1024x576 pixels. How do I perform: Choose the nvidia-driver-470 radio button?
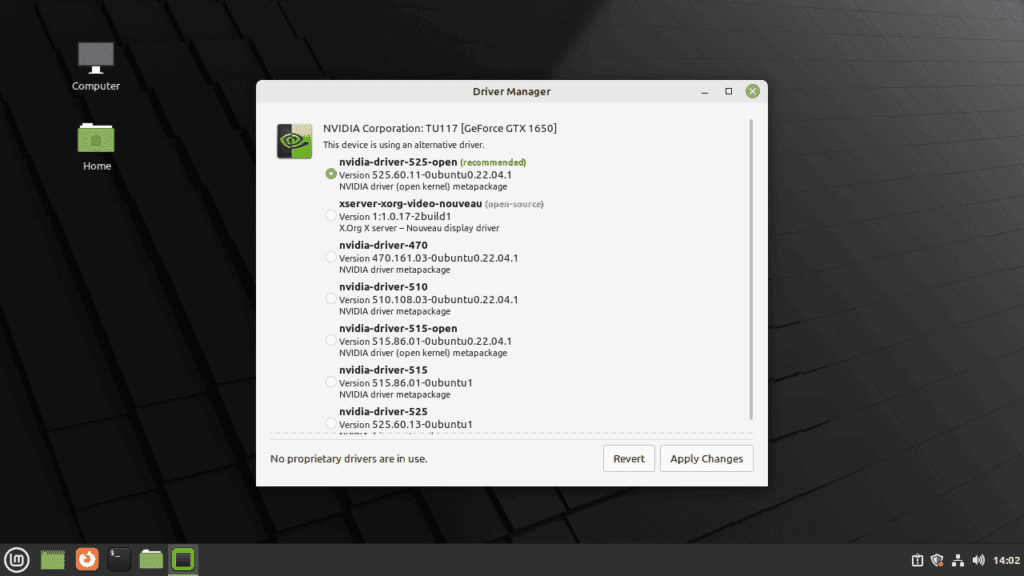pos(331,257)
